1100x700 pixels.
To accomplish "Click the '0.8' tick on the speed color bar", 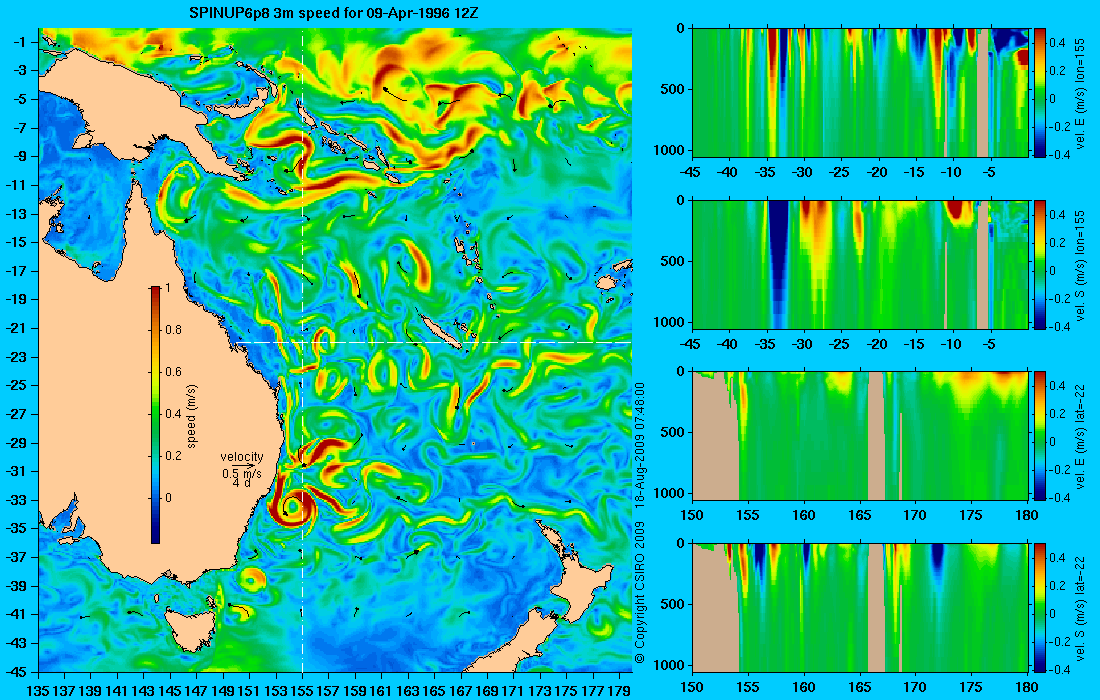I will [173, 330].
